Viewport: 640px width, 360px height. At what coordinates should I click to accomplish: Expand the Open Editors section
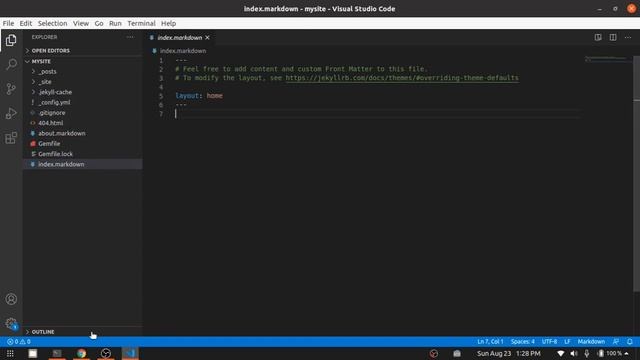point(83,51)
